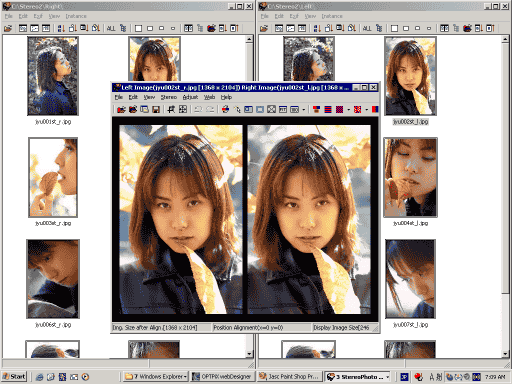Image resolution: width=512 pixels, height=384 pixels.
Task: Click the four-arrow alignment icon in stereo viewer
Action: pos(183,109)
